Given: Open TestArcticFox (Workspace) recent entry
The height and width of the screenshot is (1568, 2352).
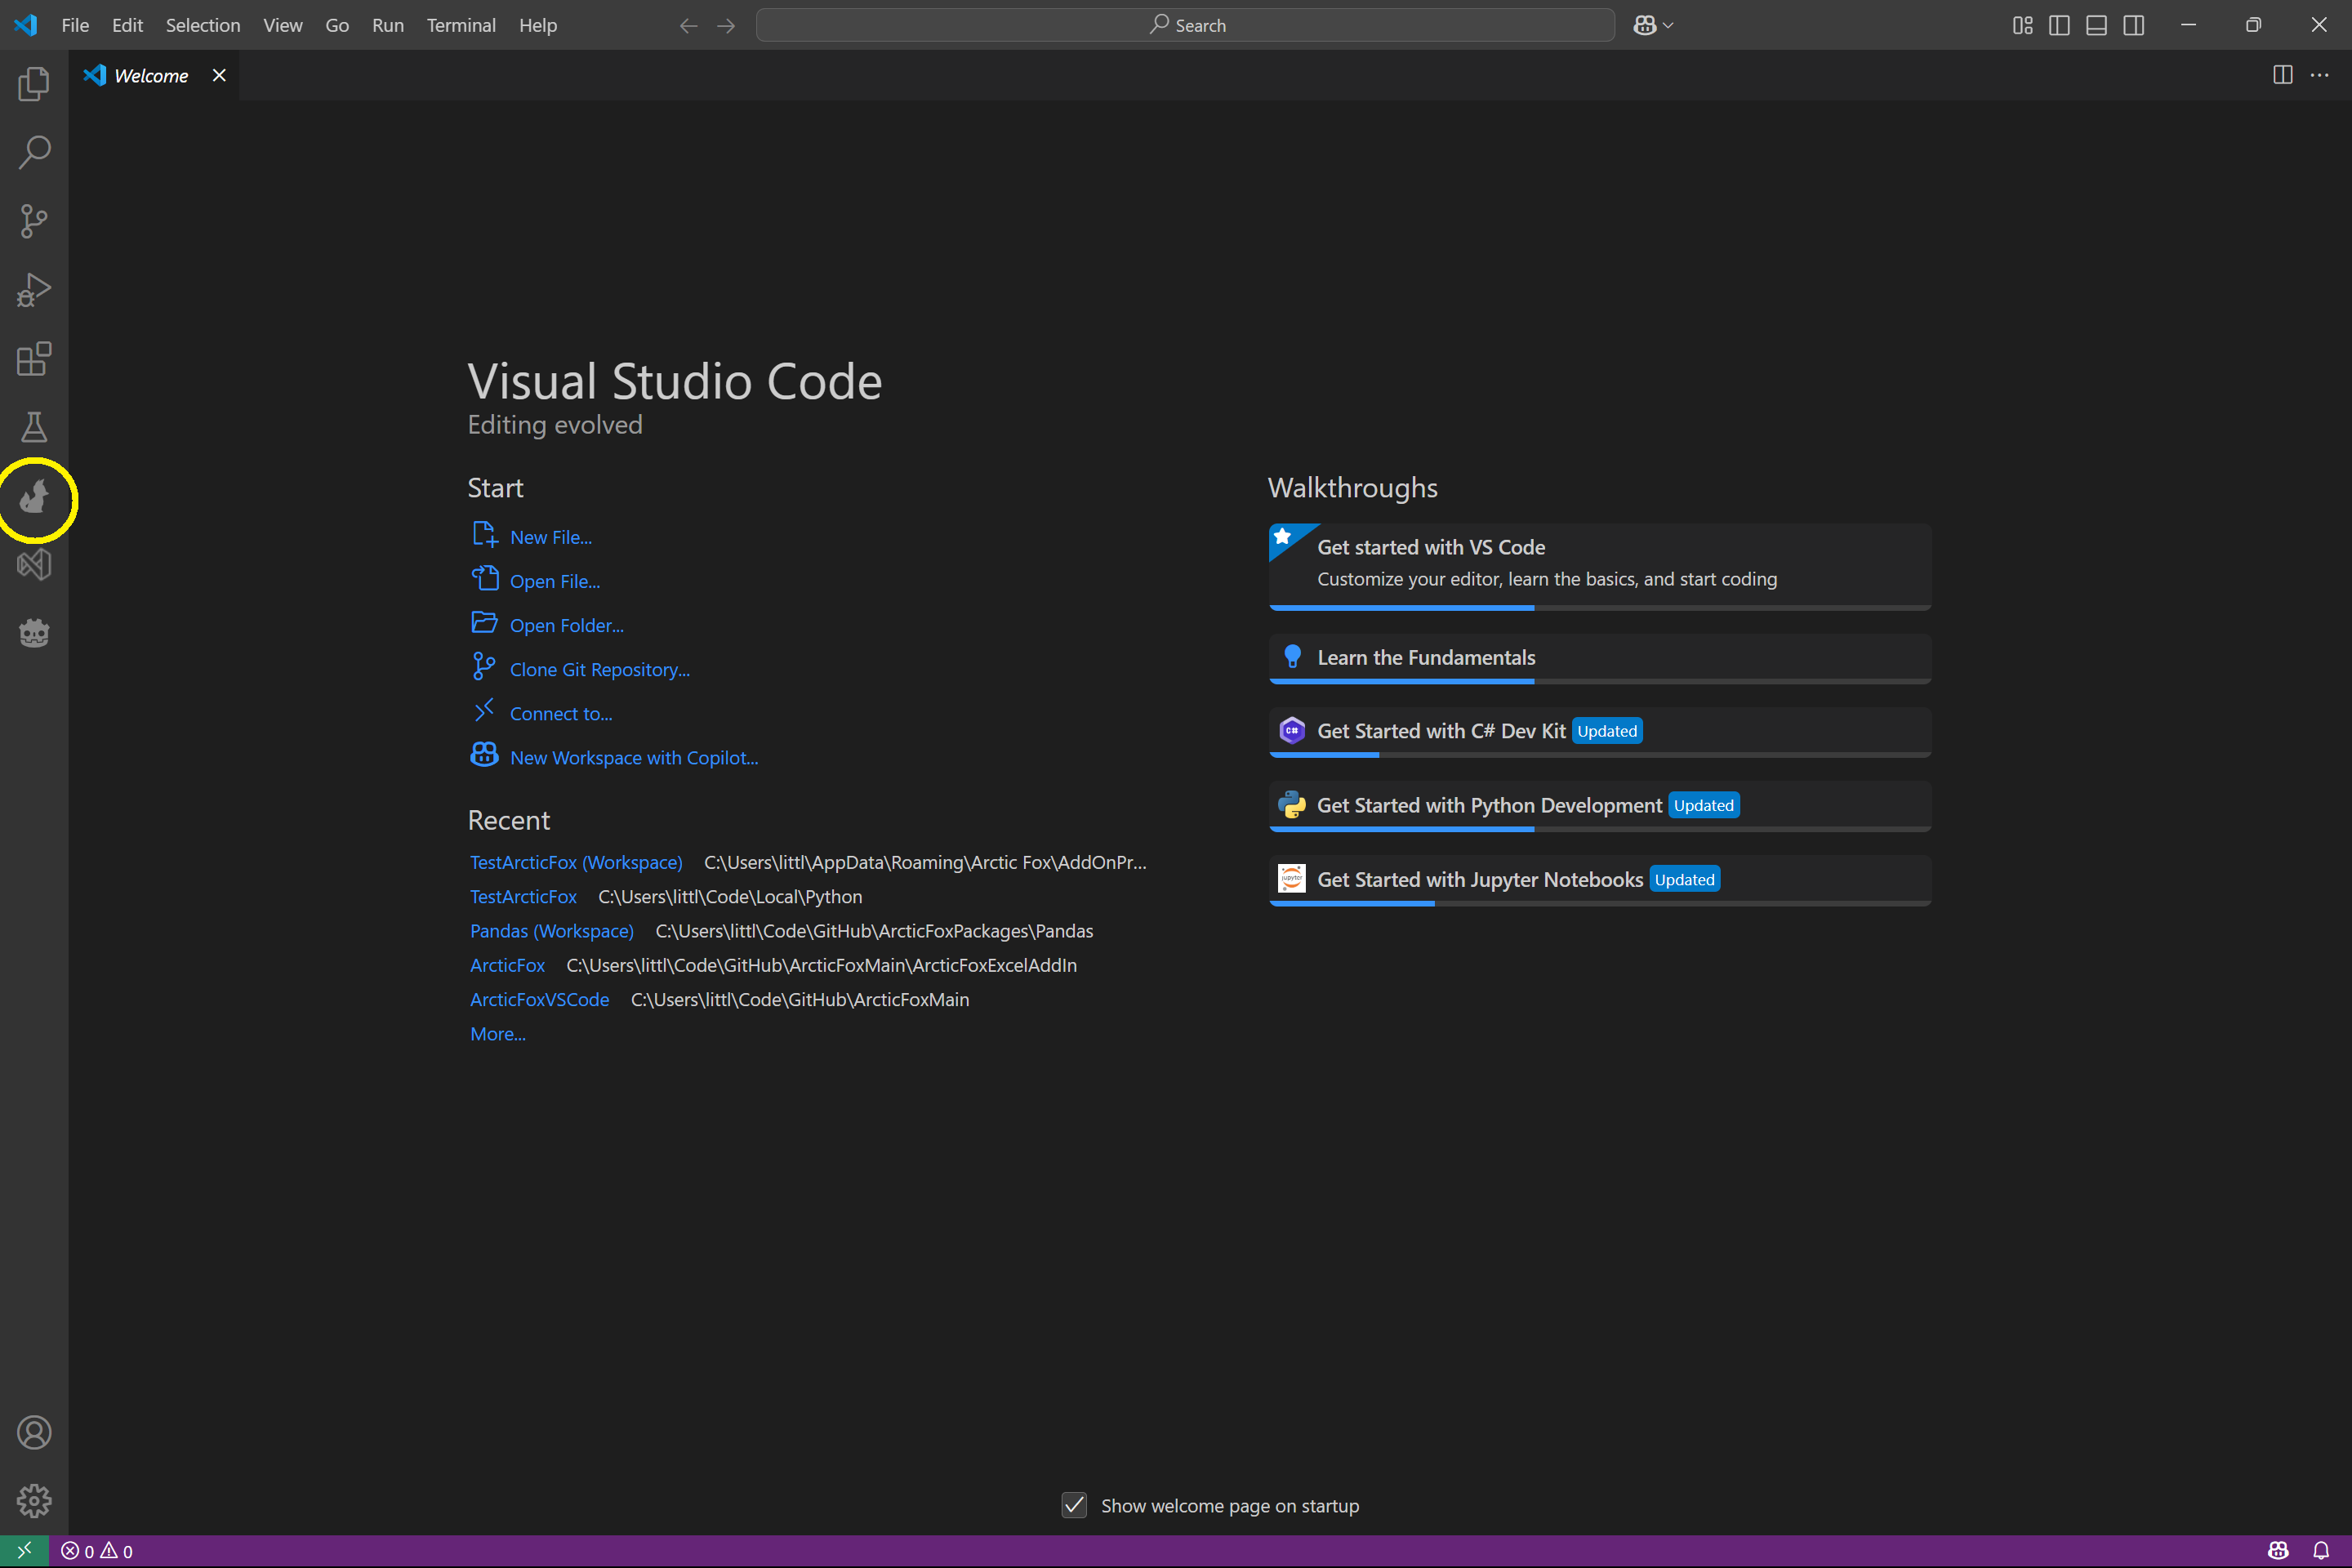Looking at the screenshot, I should click(576, 862).
